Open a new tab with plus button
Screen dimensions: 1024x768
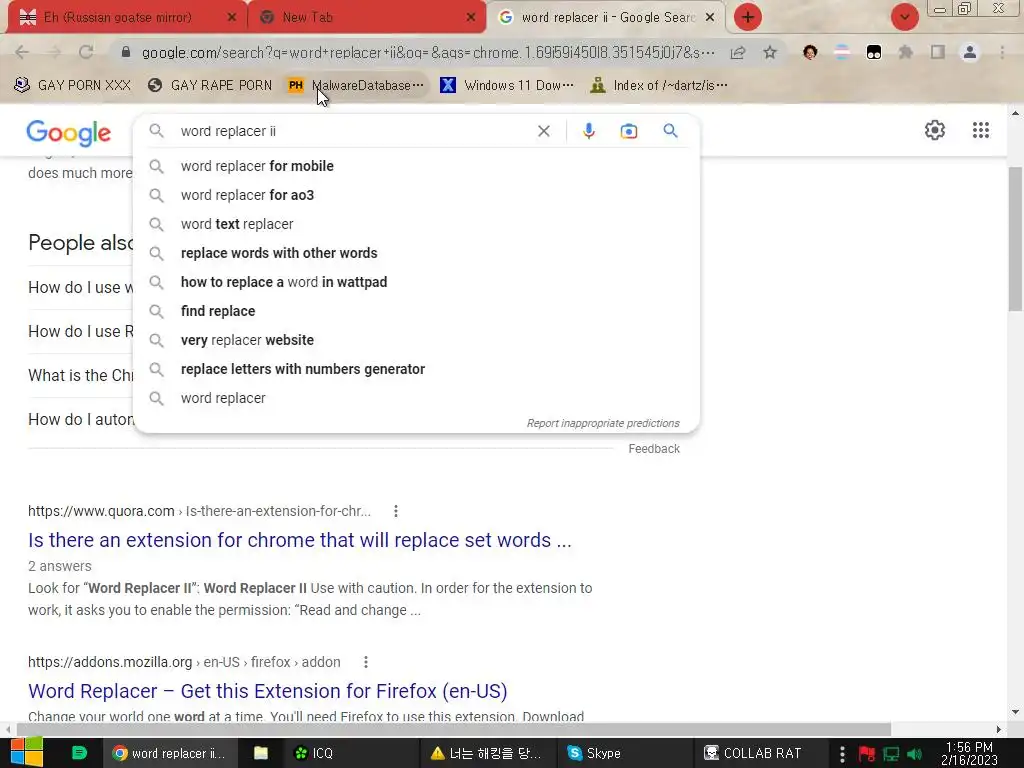(748, 17)
